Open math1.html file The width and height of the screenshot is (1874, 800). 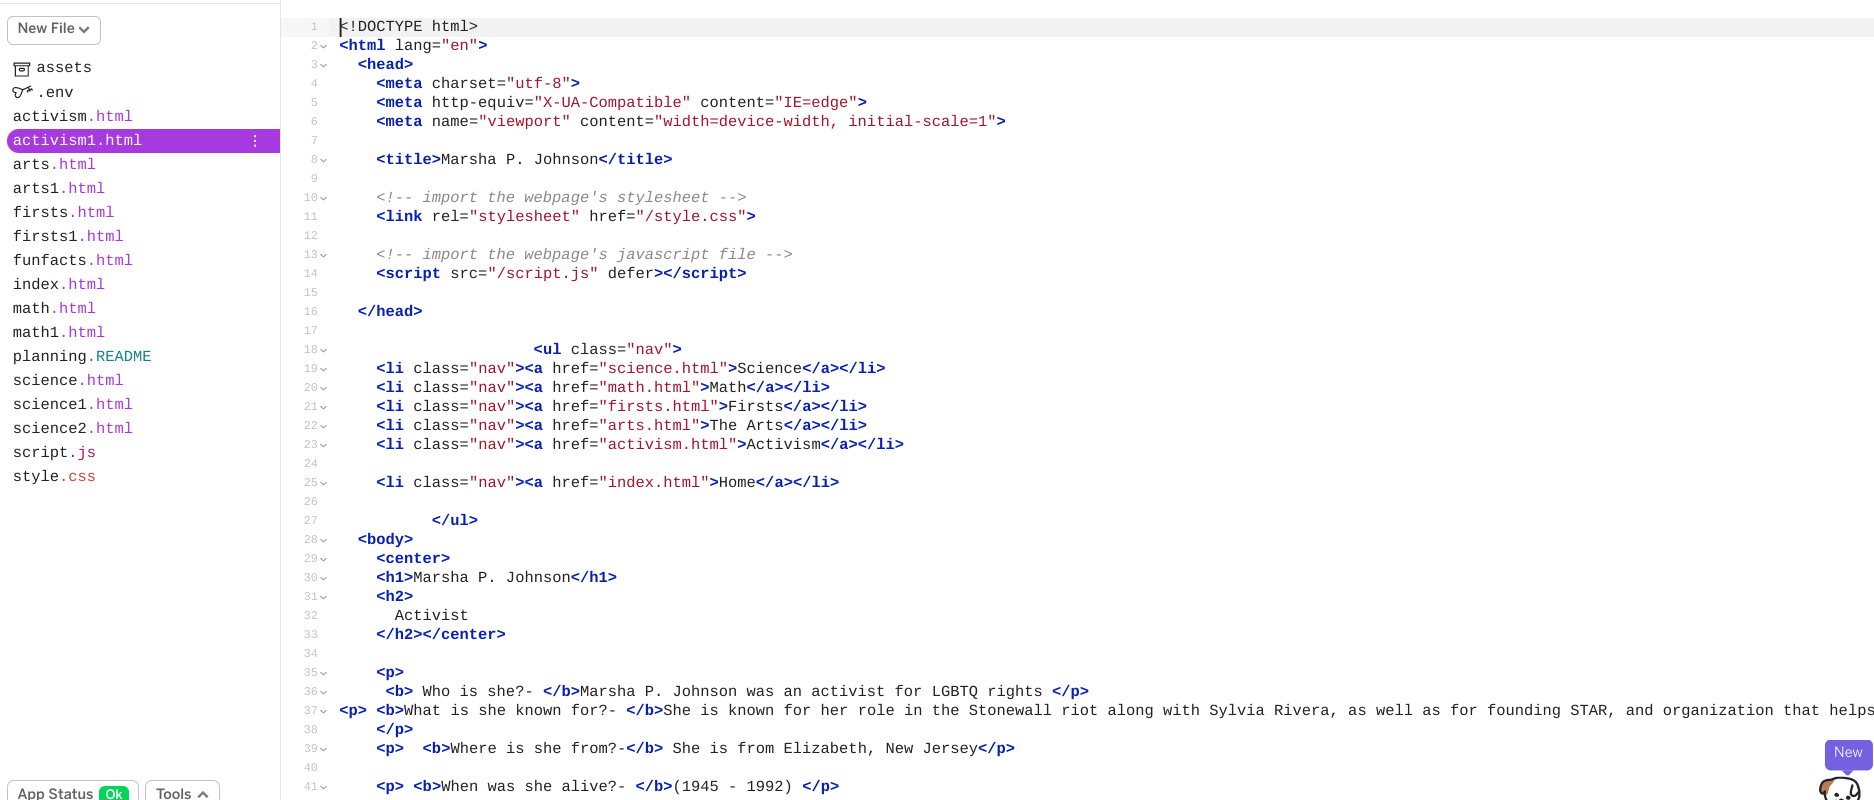point(59,332)
